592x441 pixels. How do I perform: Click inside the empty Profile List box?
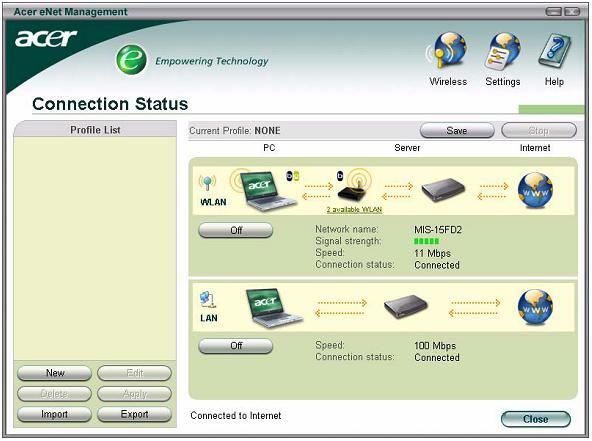95,248
